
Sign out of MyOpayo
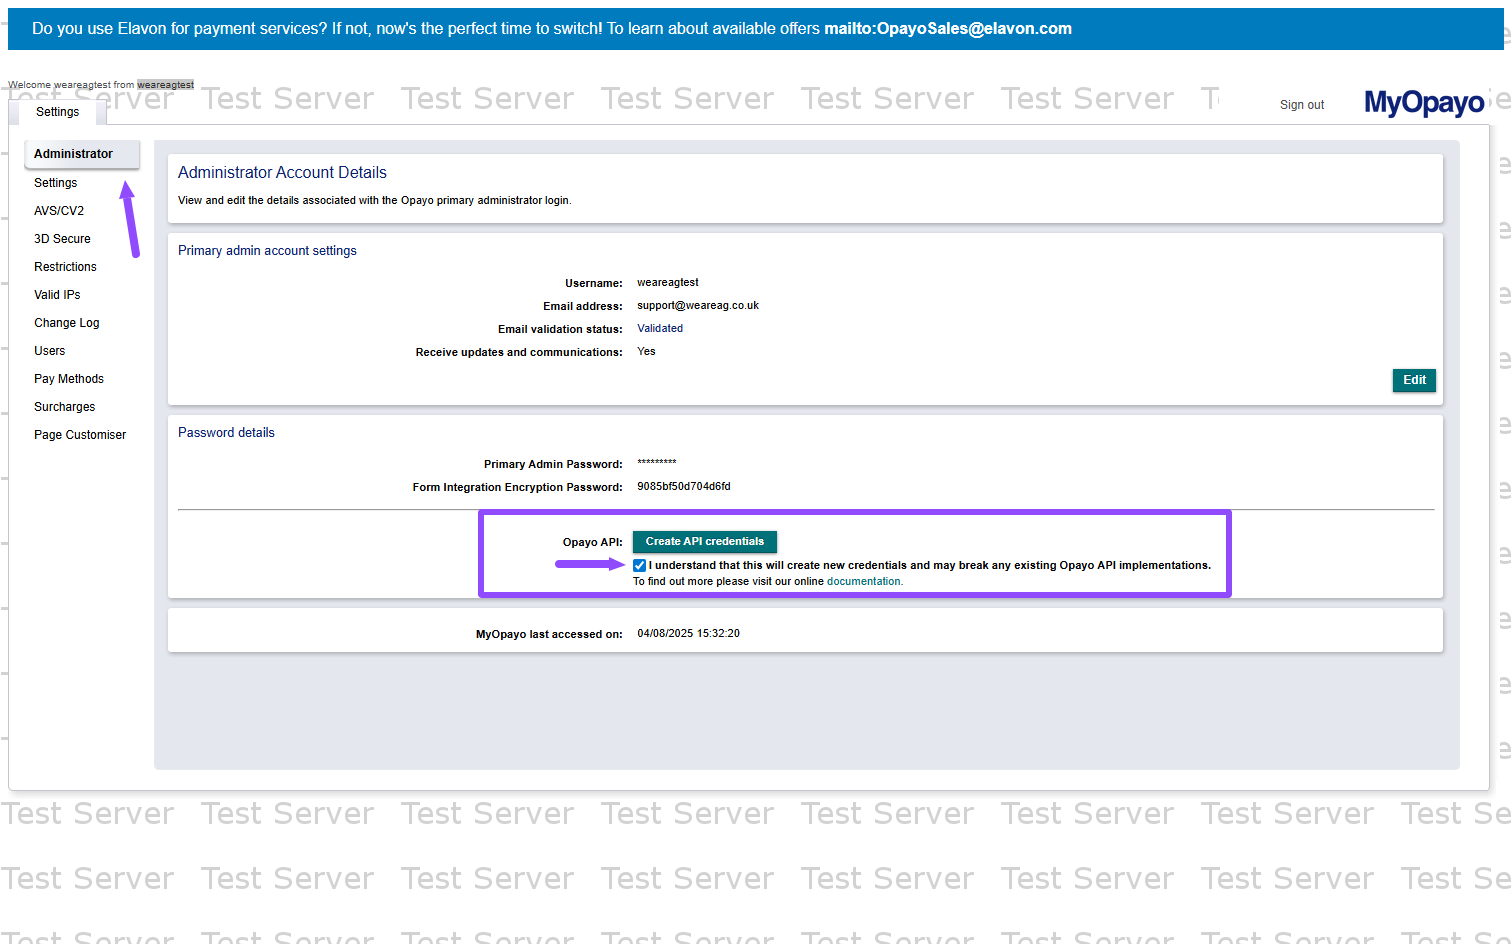[x=1302, y=105]
